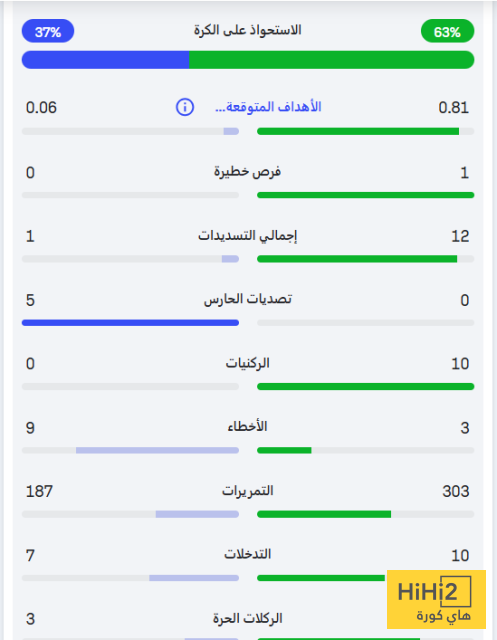Click the green segment of possession bar
Screen dimensions: 497x640
pos(331,60)
